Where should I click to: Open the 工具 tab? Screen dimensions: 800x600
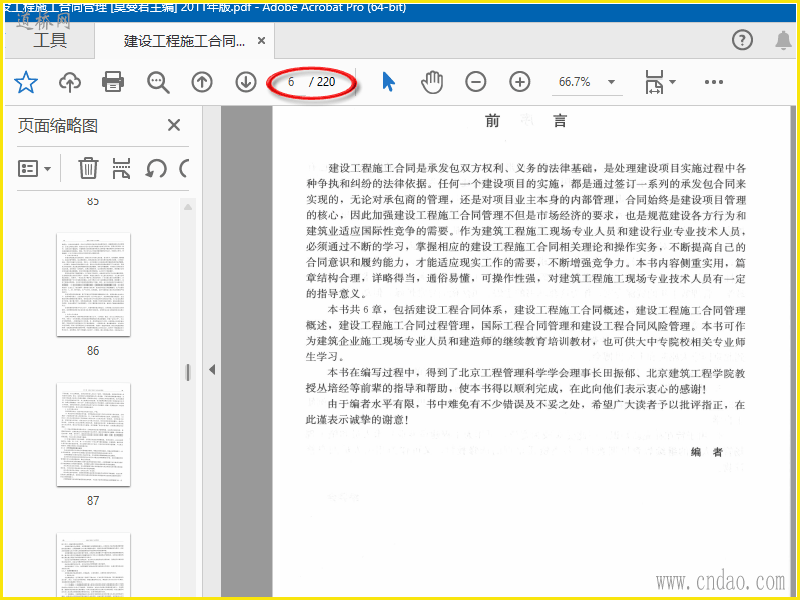point(50,40)
